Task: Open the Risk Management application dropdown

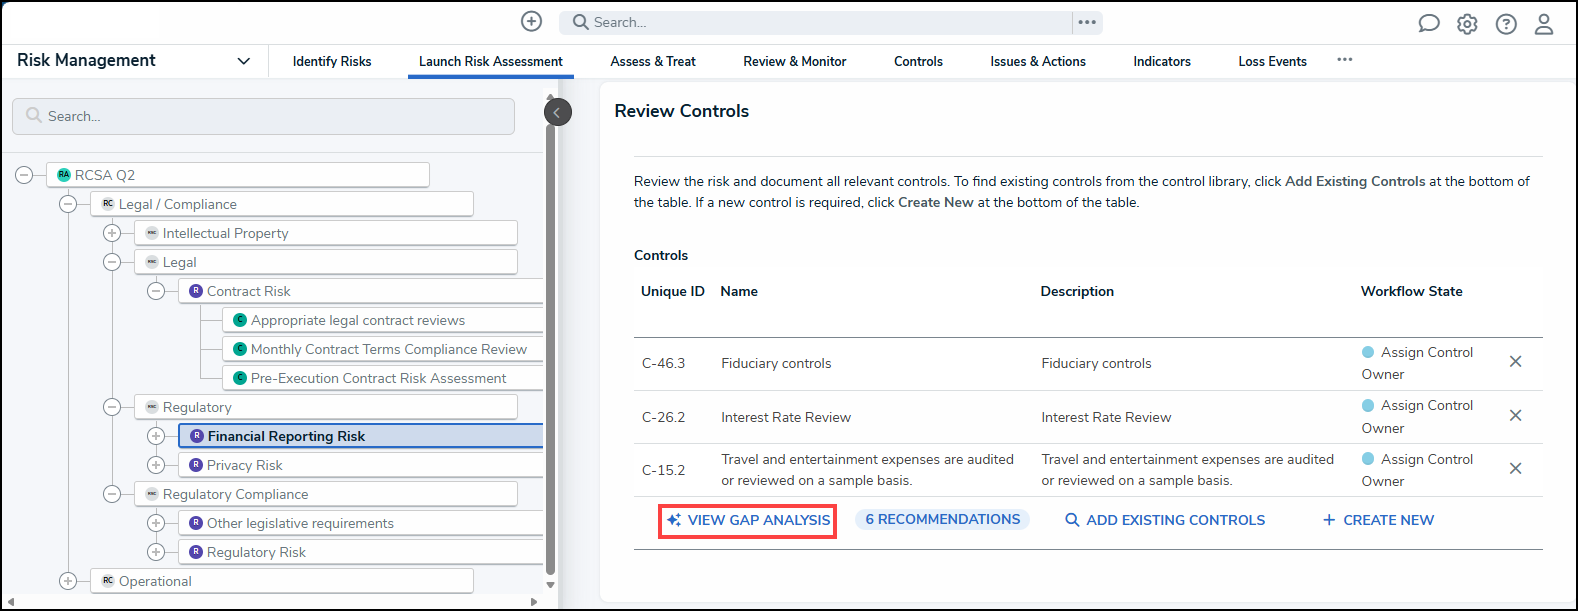Action: [243, 61]
